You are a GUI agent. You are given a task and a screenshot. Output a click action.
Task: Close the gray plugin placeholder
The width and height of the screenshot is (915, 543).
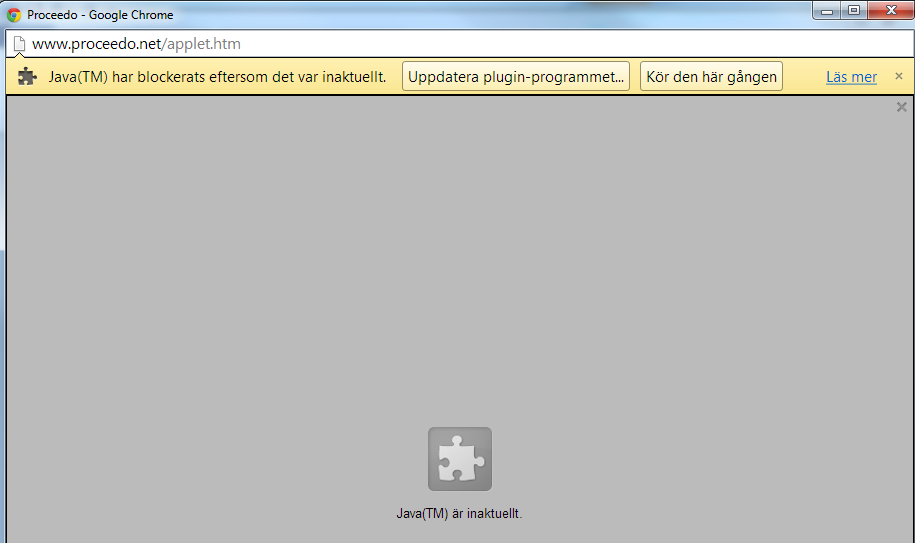pos(901,107)
